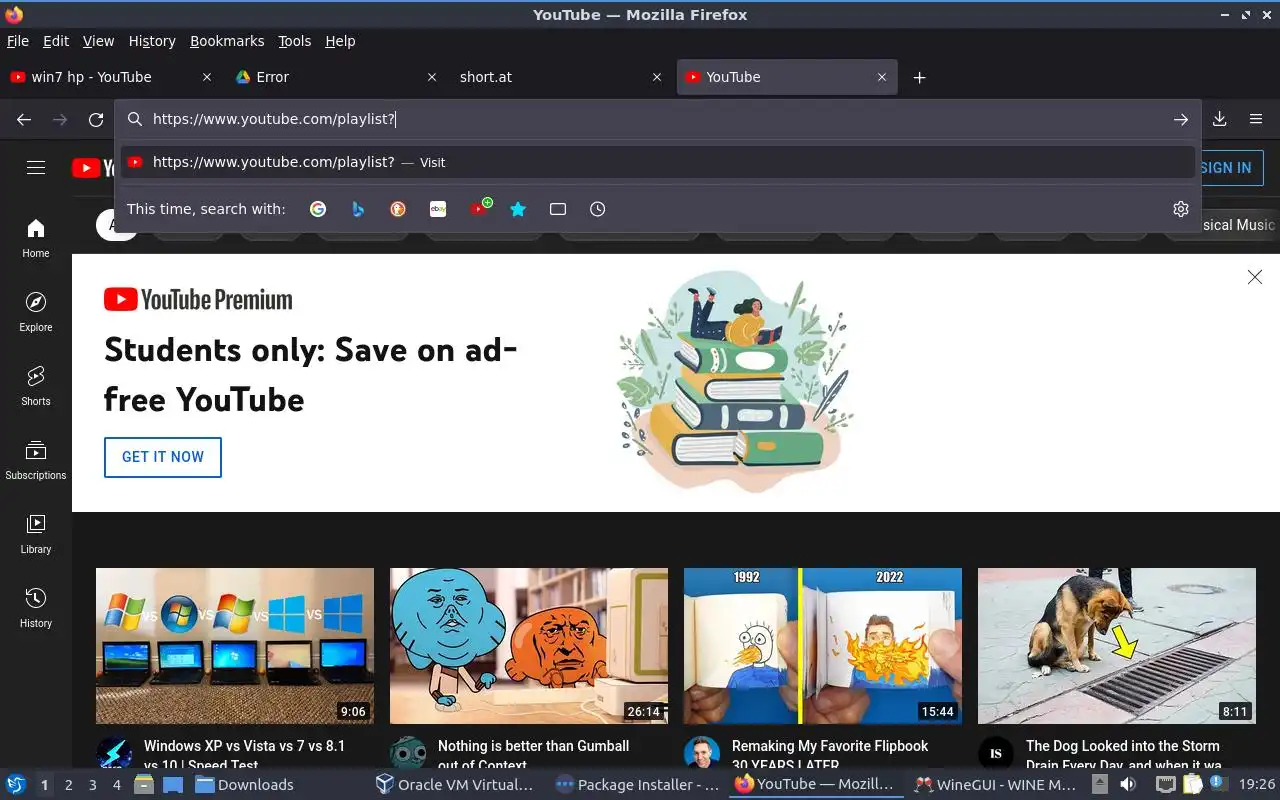The width and height of the screenshot is (1280, 800).
Task: Open the Flipbook 1992 vs 2022 thumbnail
Action: click(x=823, y=646)
